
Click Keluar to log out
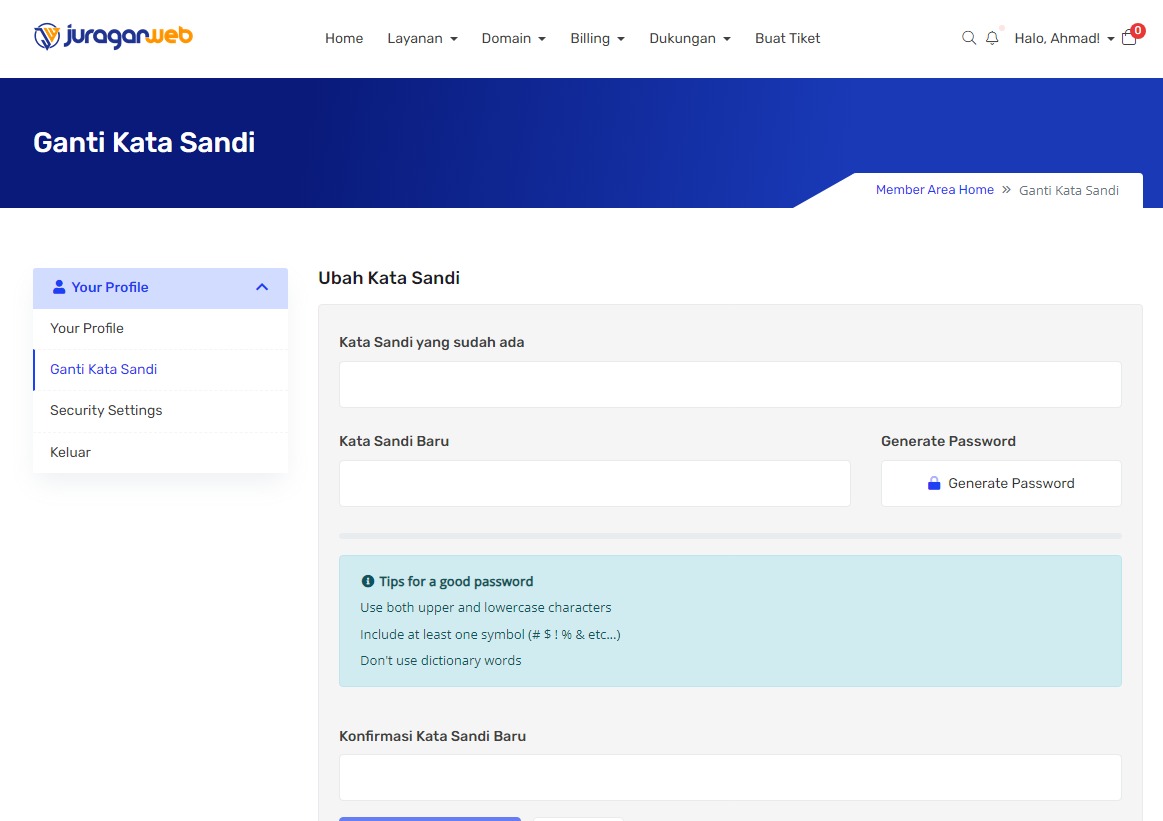click(70, 452)
